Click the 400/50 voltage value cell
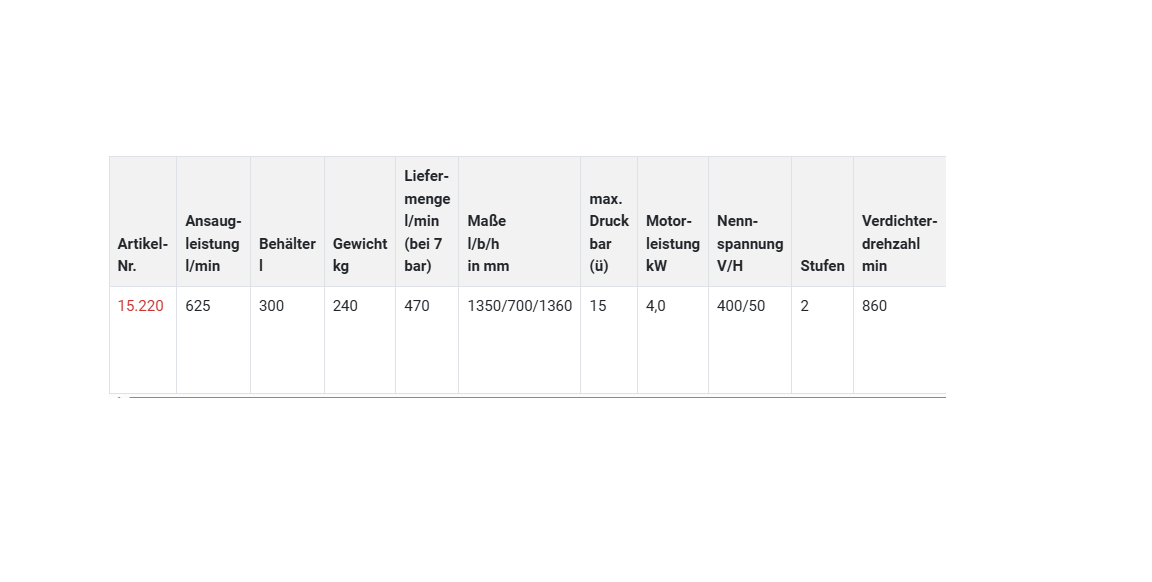The image size is (1152, 582). coord(741,306)
